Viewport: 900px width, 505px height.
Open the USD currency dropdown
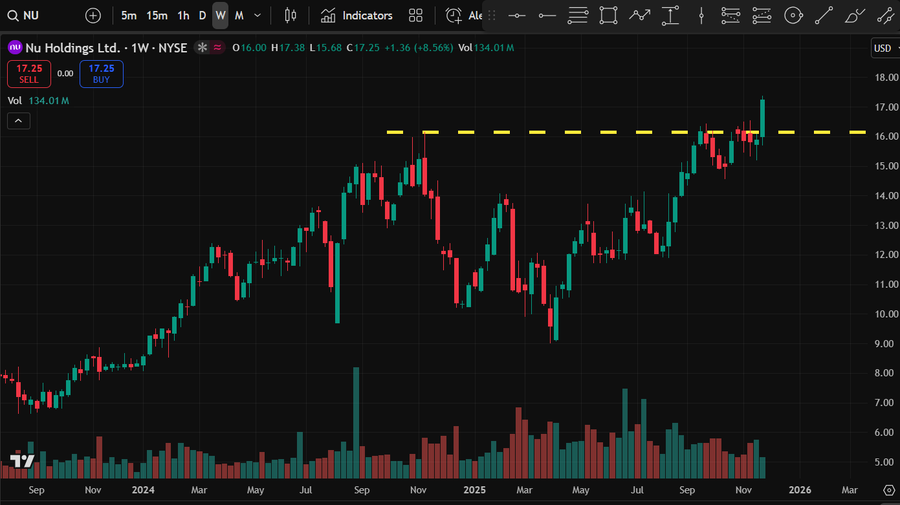click(884, 48)
